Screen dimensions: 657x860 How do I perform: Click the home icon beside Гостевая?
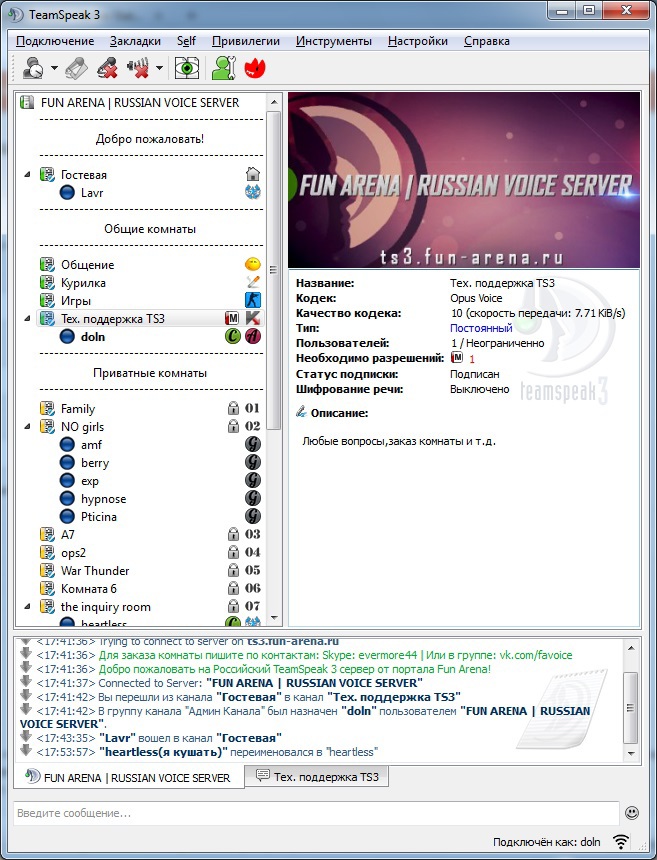pyautogui.click(x=252, y=174)
